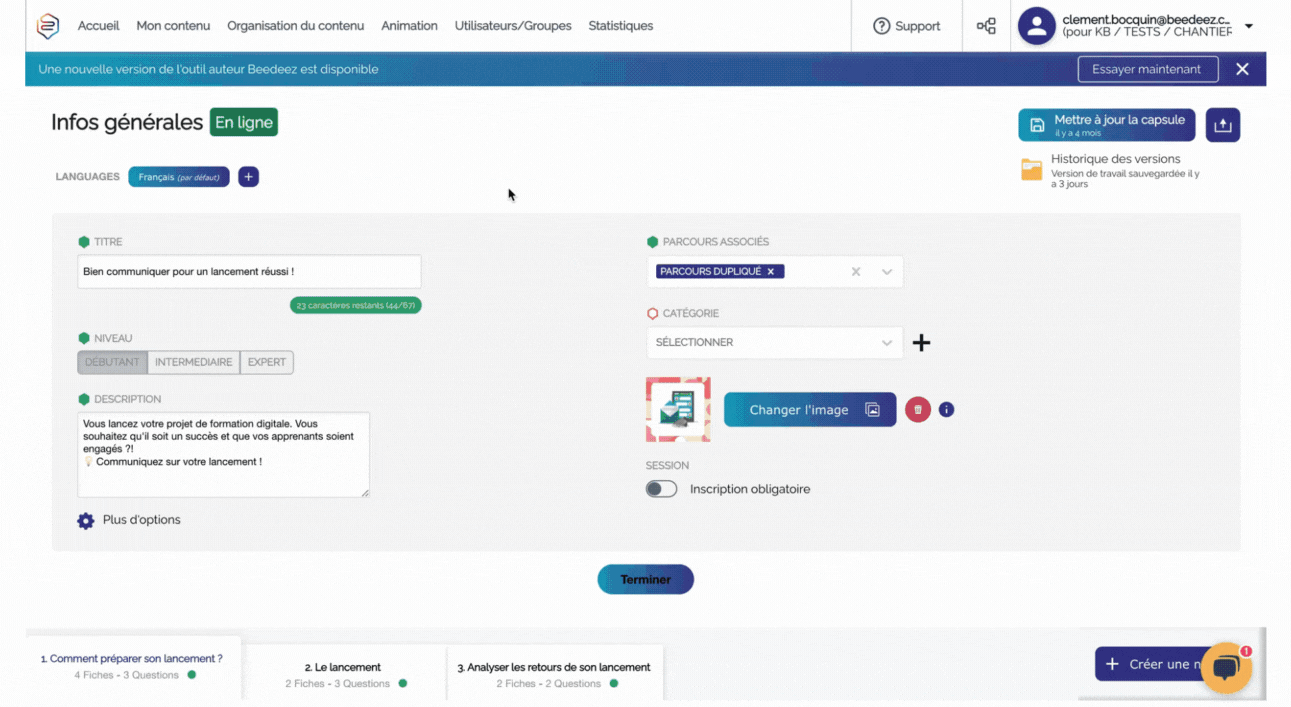Image resolution: width=1291 pixels, height=707 pixels.
Task: Open the Parcours associés dropdown arrow
Action: click(886, 272)
